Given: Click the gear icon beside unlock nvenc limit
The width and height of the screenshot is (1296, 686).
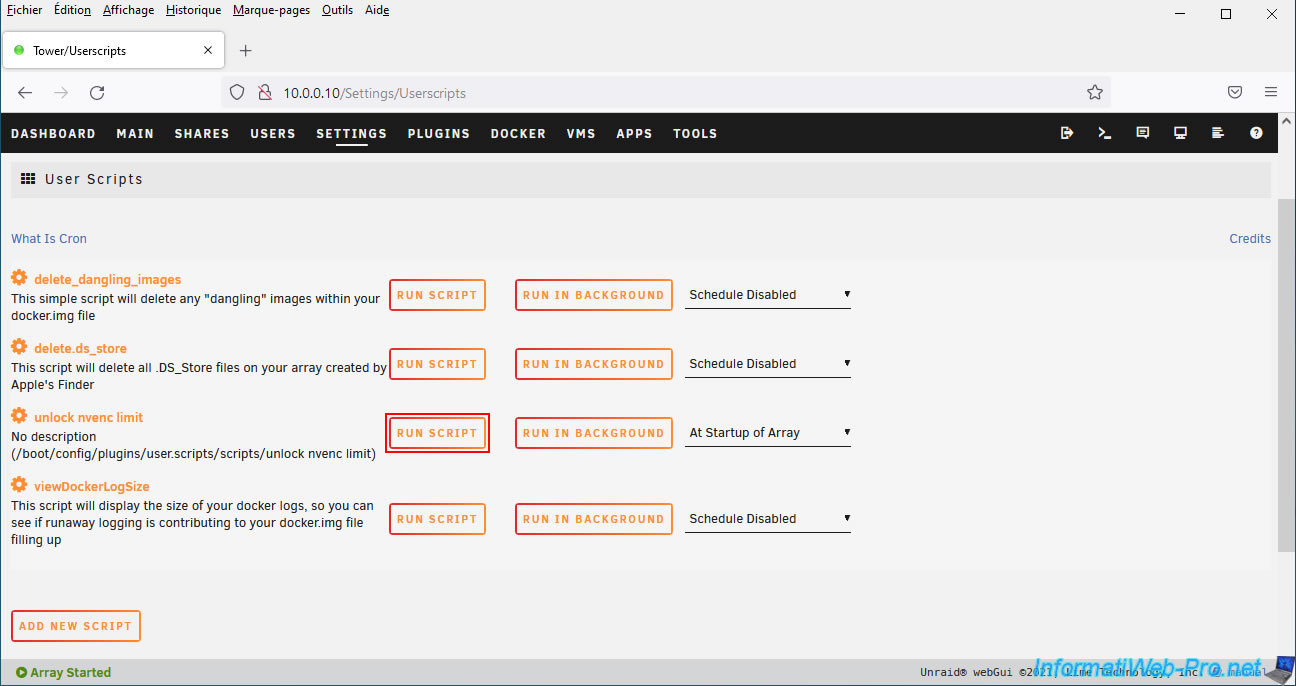Looking at the screenshot, I should 19,416.
